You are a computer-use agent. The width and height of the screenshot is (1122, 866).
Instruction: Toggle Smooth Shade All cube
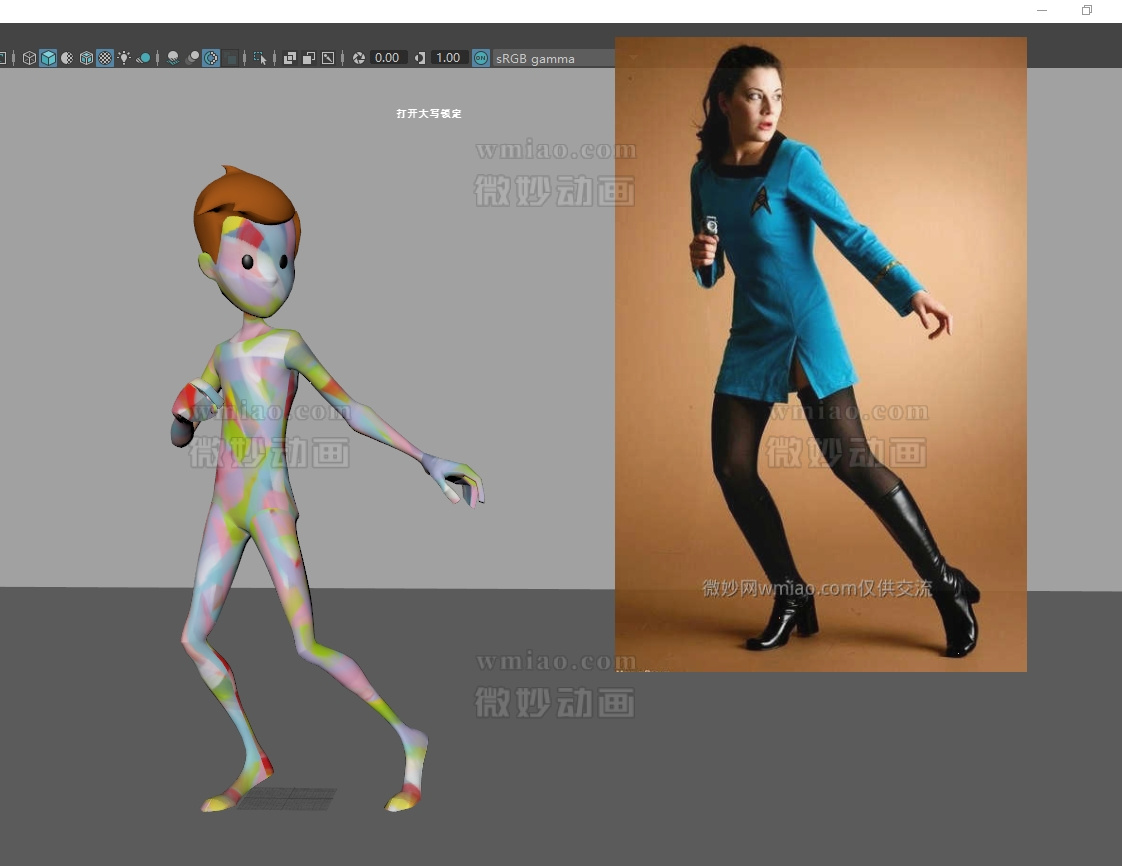pyautogui.click(x=48, y=58)
